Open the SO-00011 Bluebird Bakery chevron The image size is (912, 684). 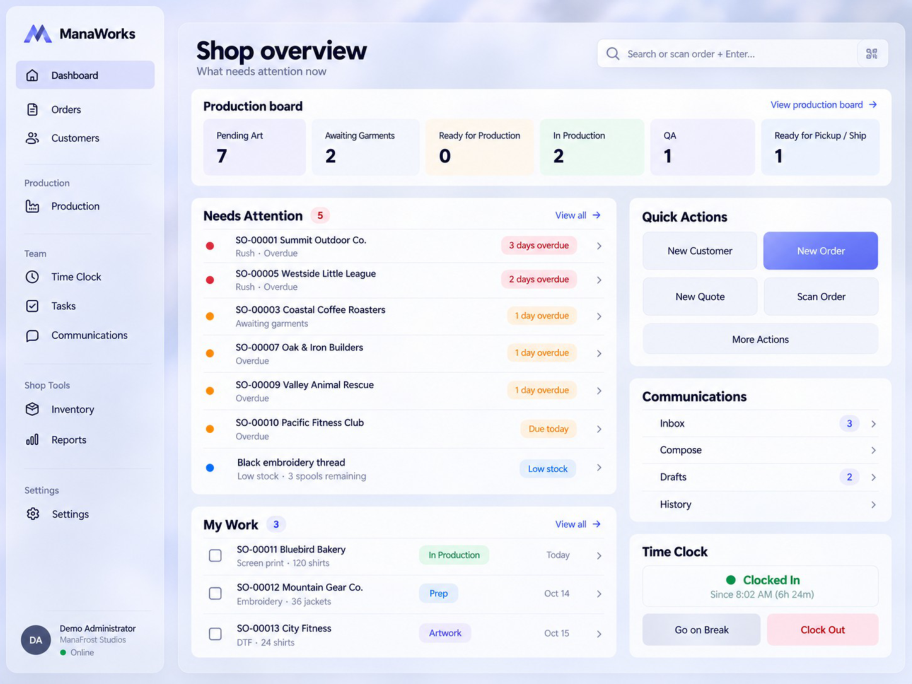click(599, 555)
